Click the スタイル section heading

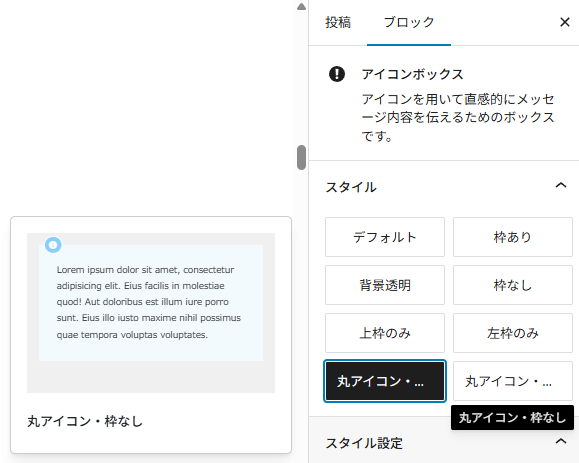351,187
